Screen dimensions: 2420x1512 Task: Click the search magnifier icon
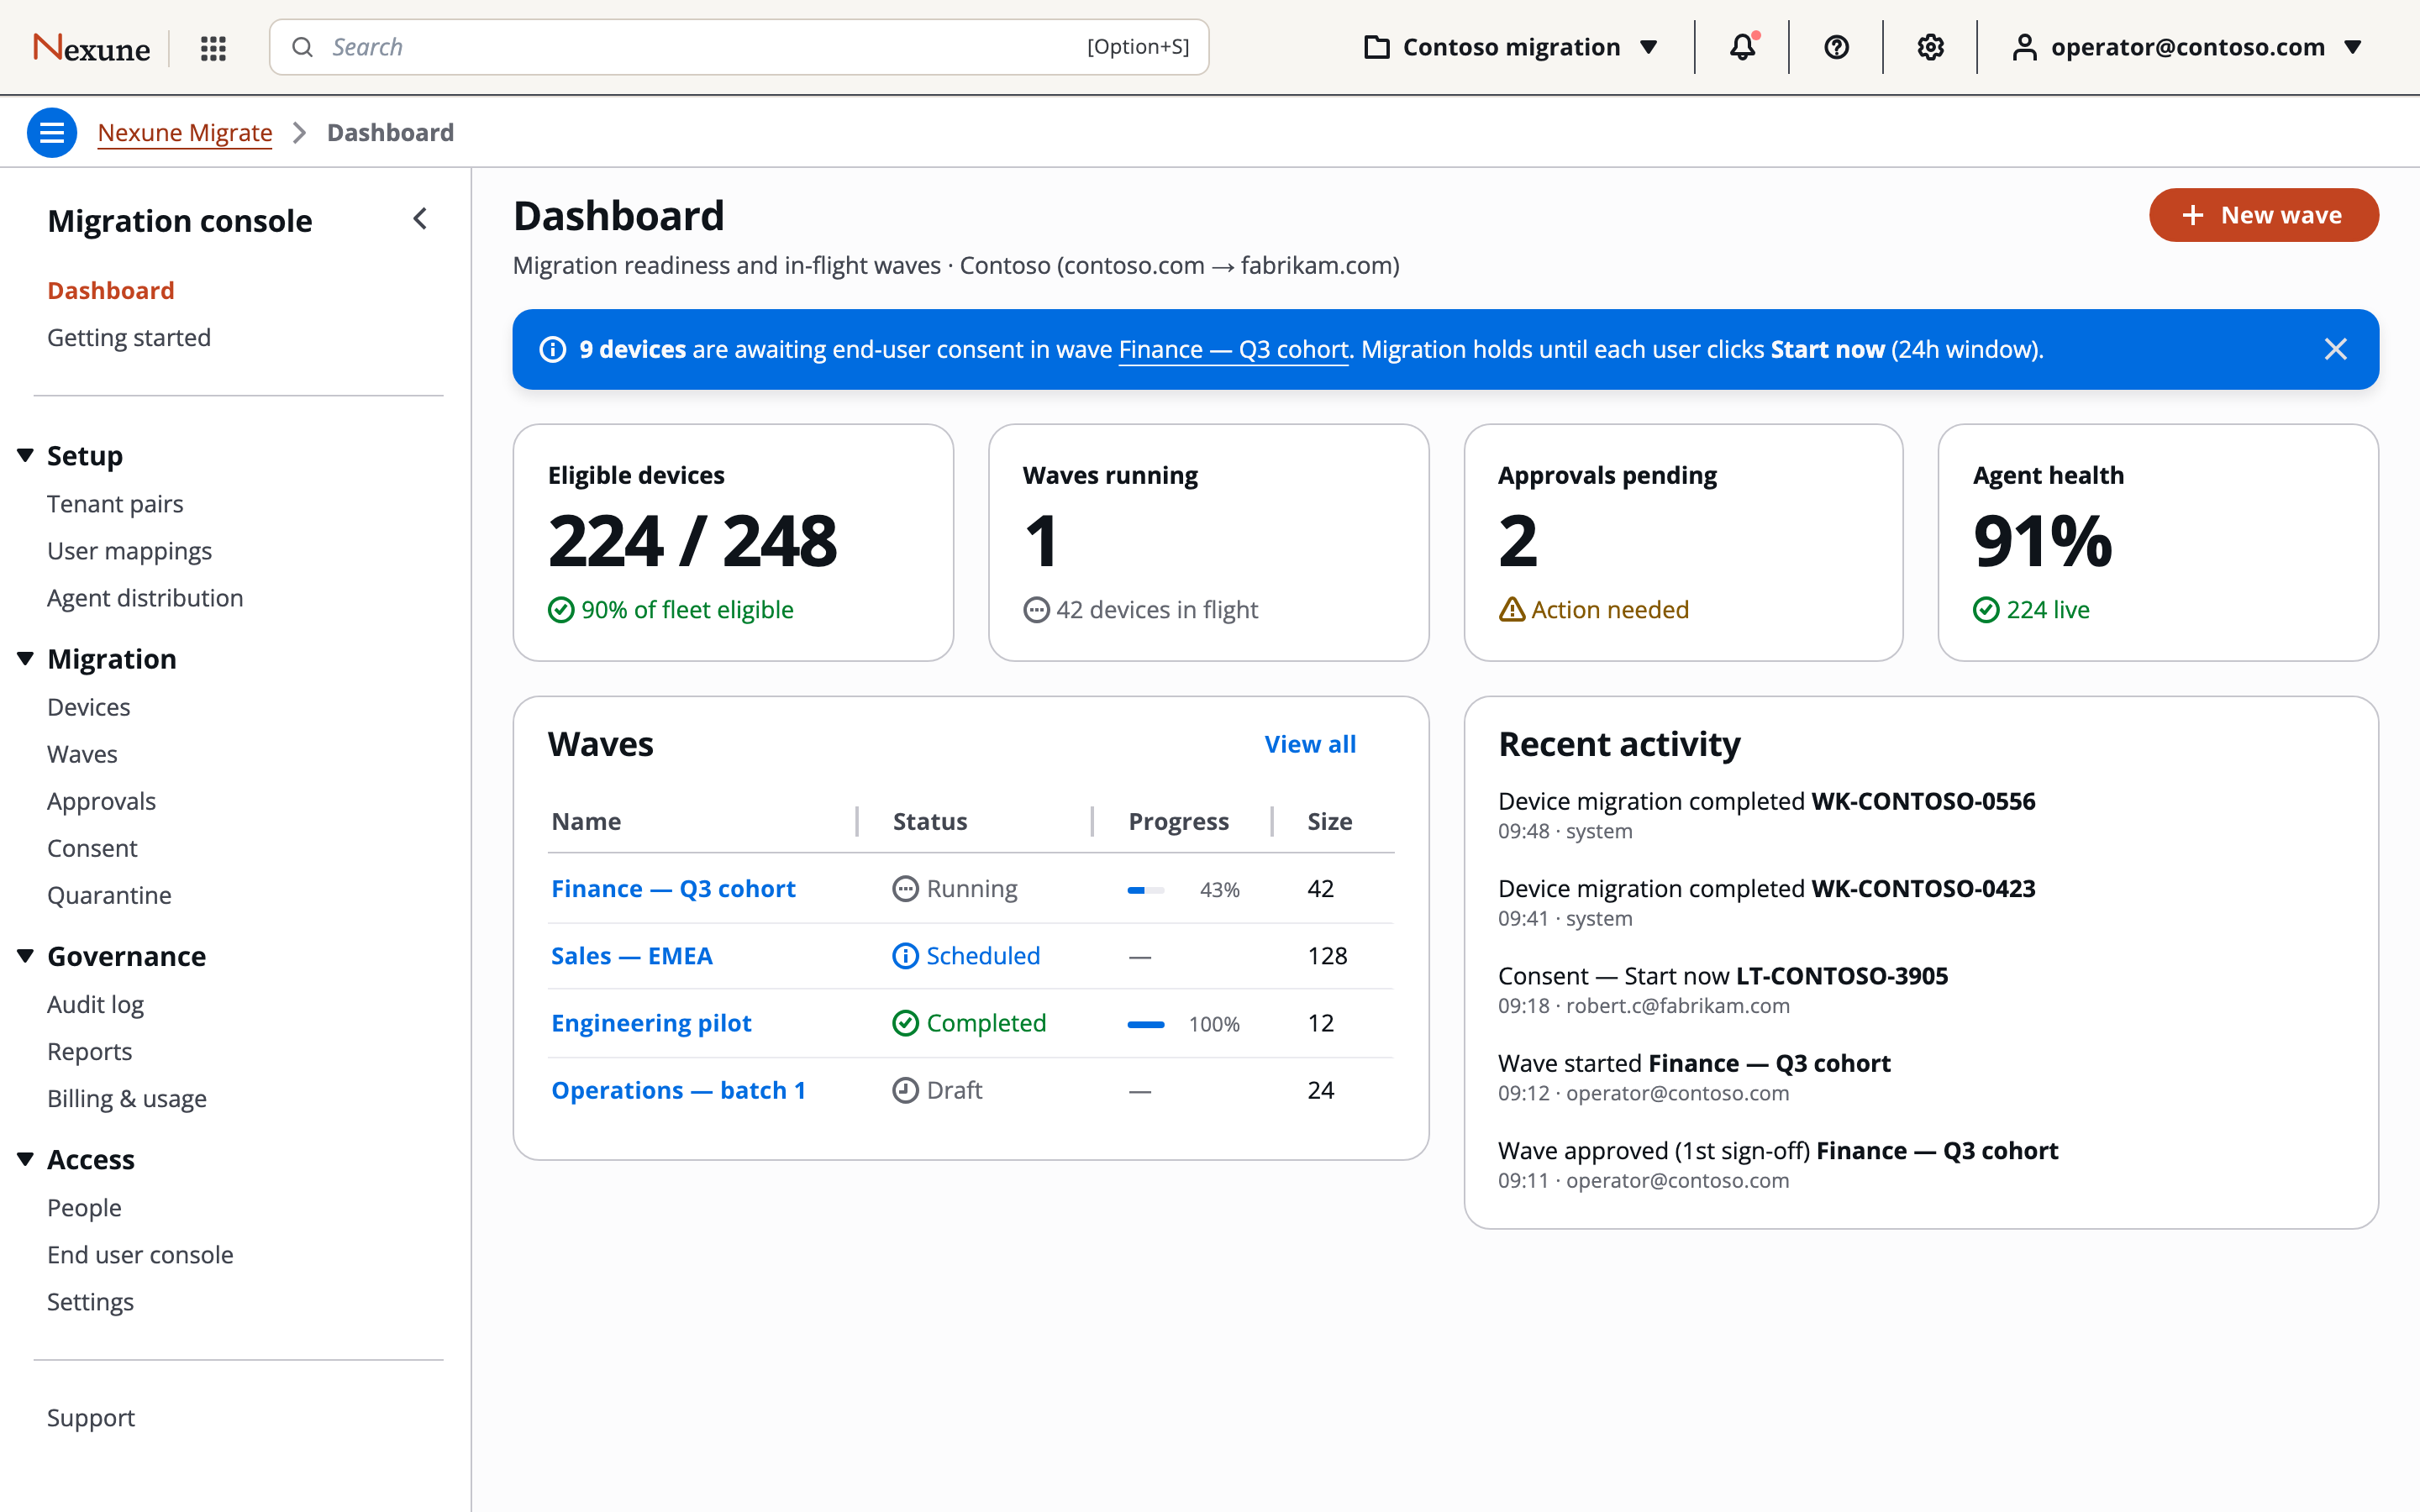(x=302, y=47)
